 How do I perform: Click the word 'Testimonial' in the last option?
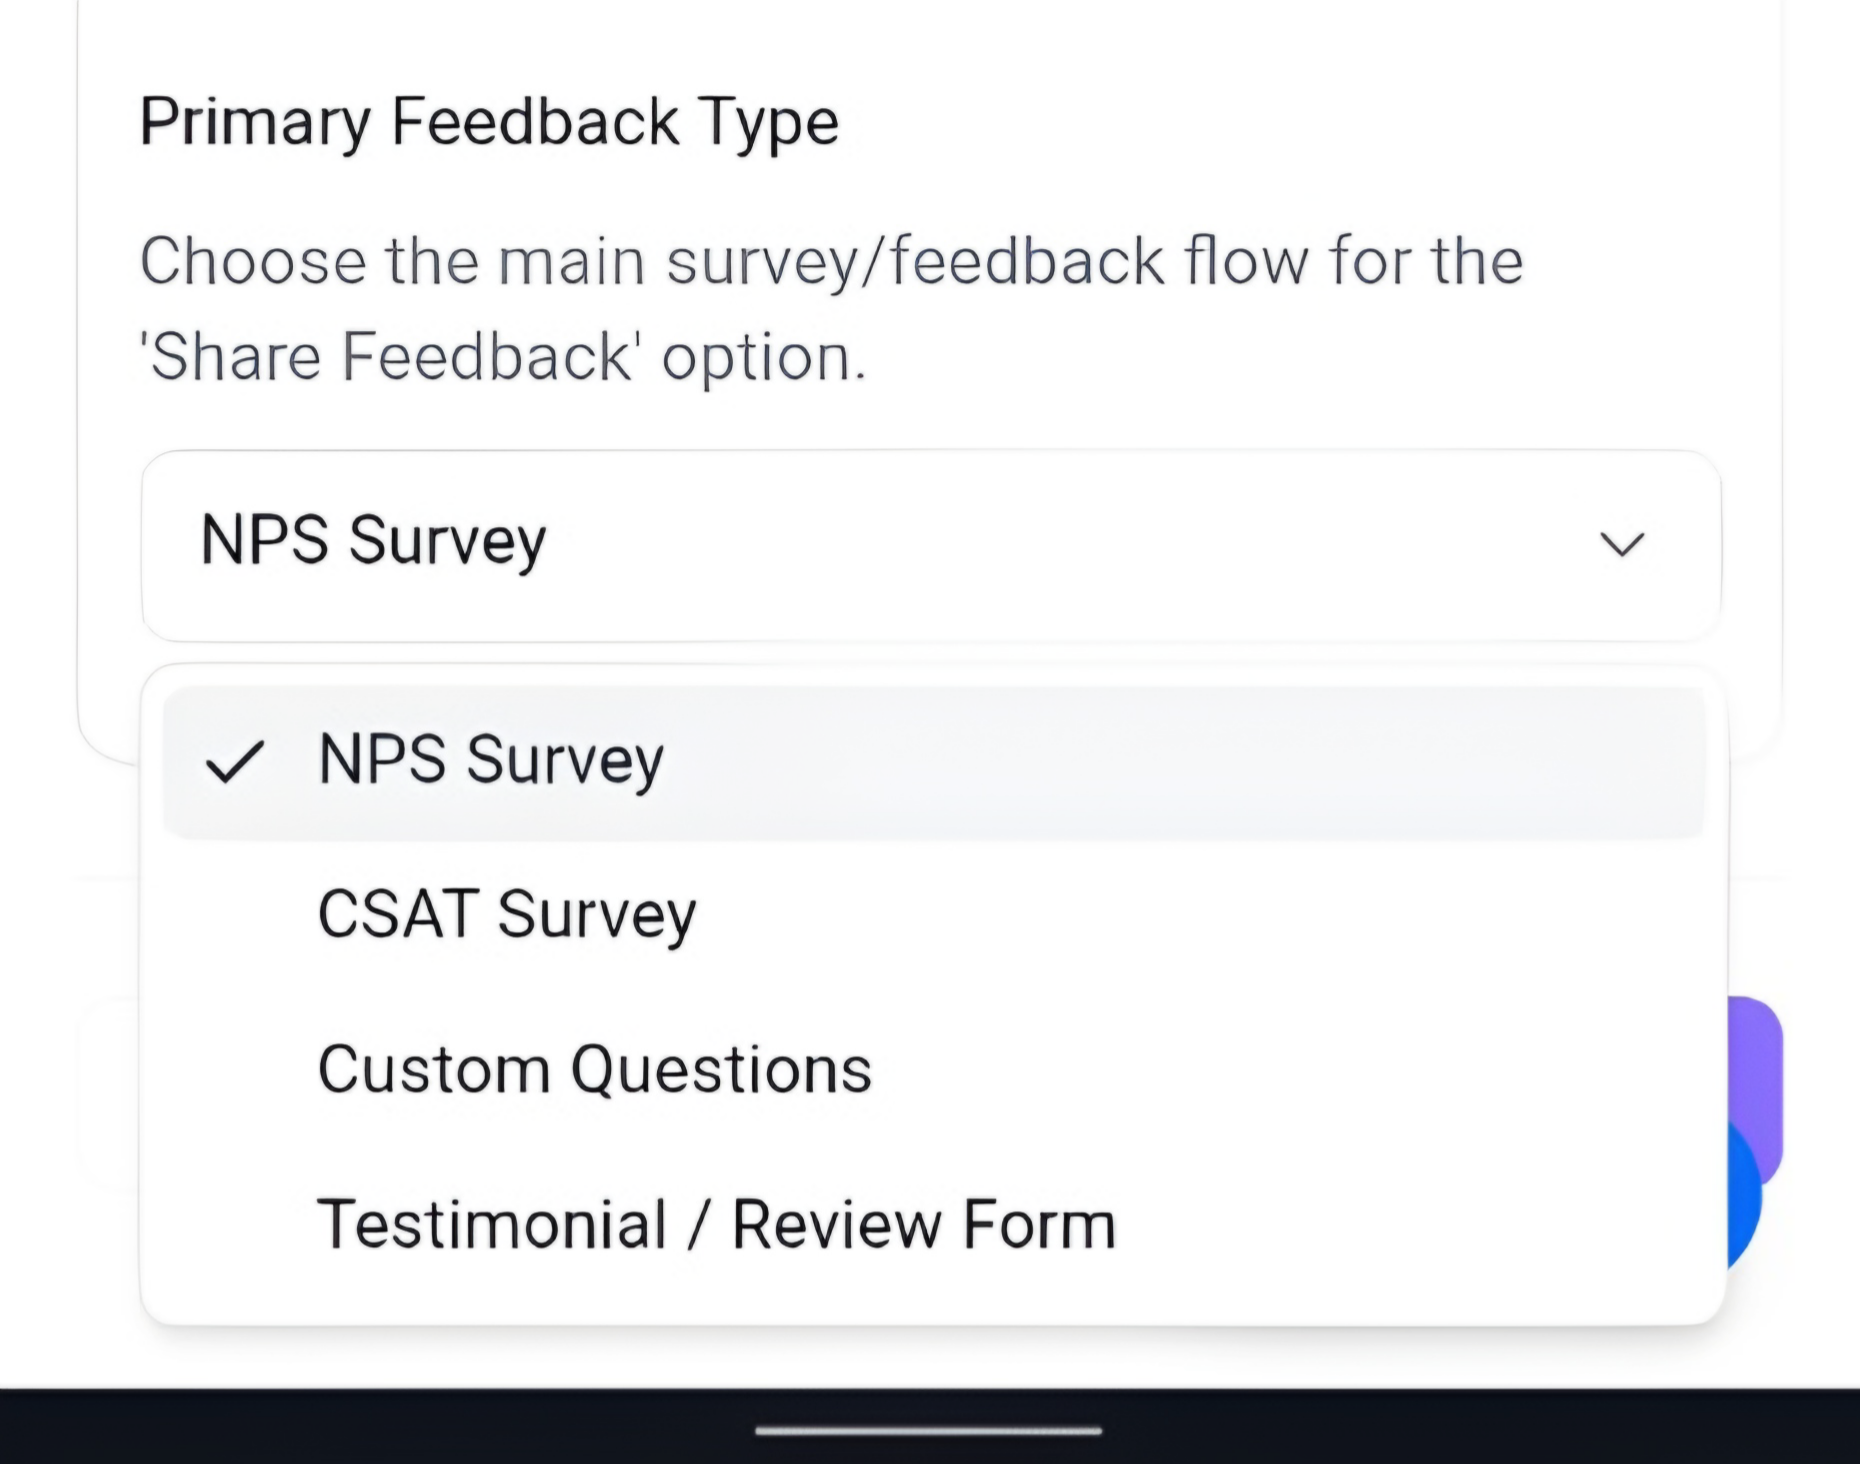tap(492, 1224)
